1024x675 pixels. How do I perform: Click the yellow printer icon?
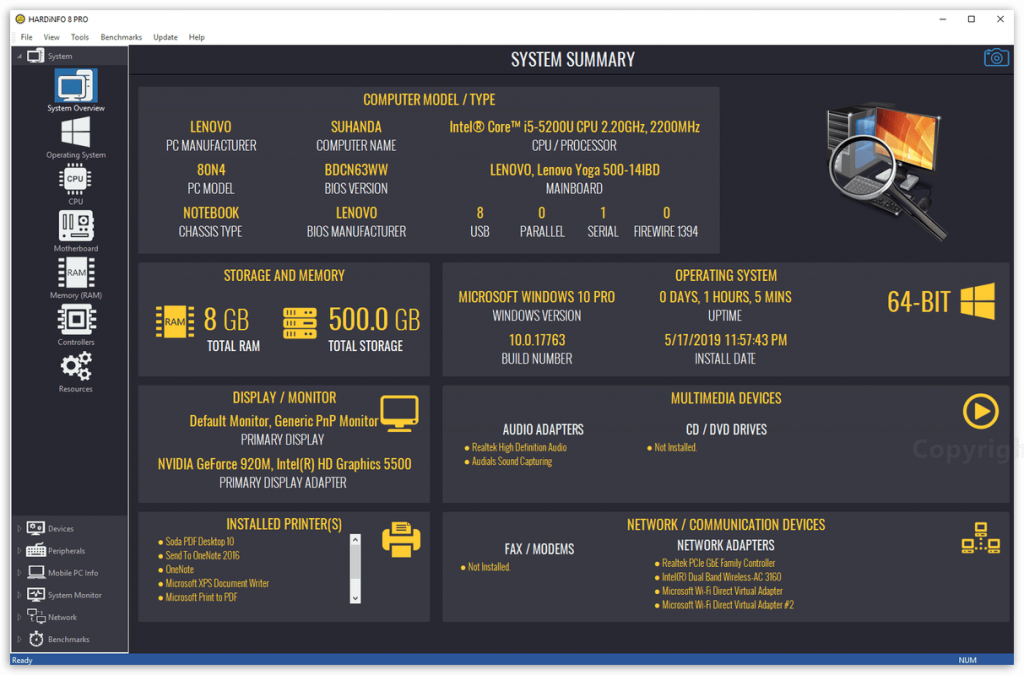click(x=401, y=539)
